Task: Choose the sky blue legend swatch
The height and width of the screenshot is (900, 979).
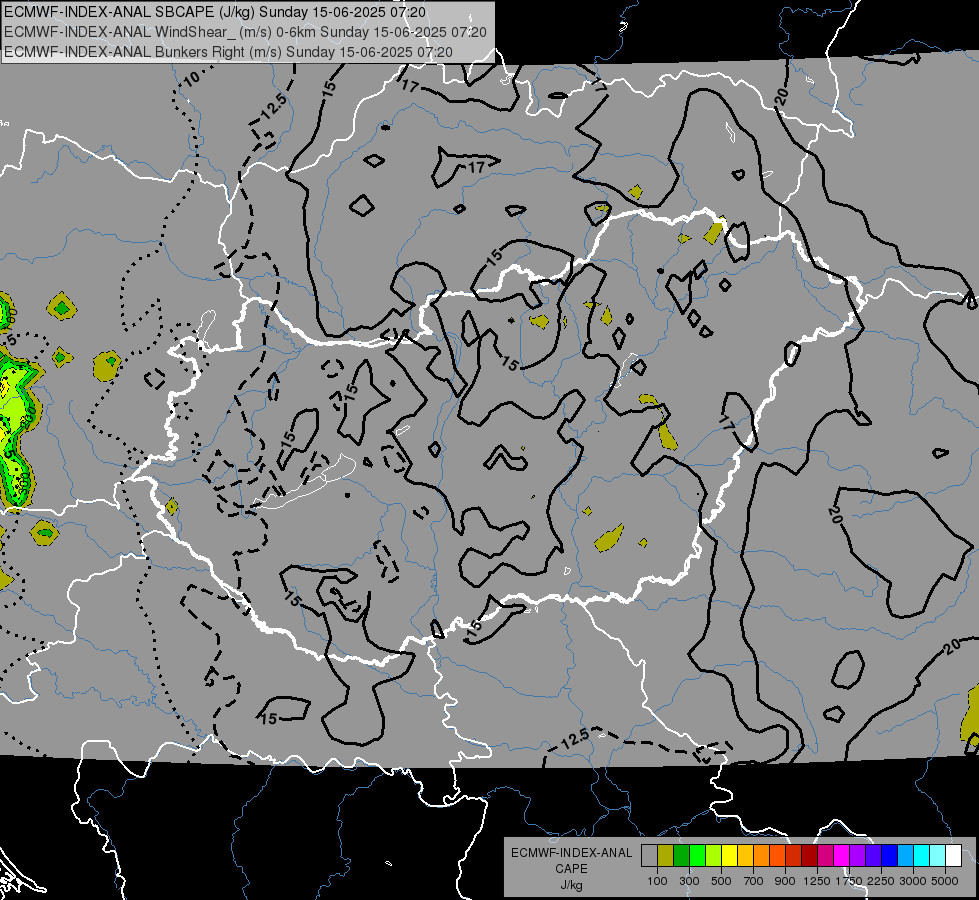Action: (x=905, y=855)
